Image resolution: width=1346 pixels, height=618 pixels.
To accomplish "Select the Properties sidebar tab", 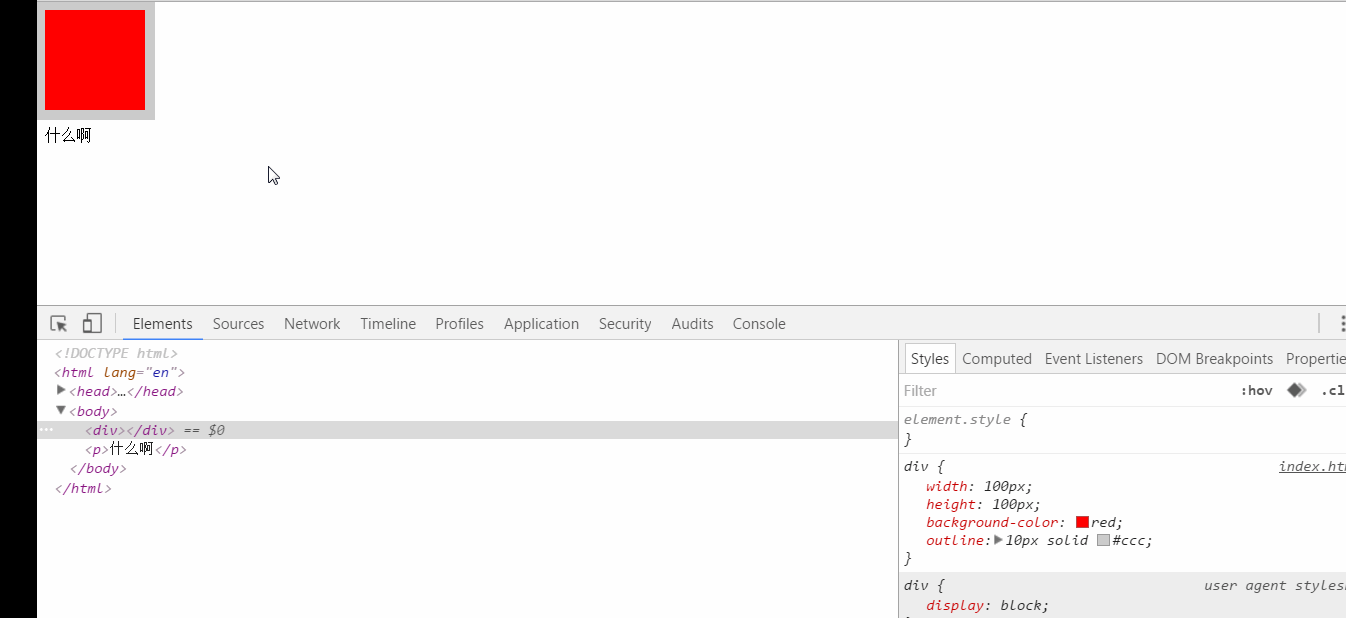I will 1315,359.
